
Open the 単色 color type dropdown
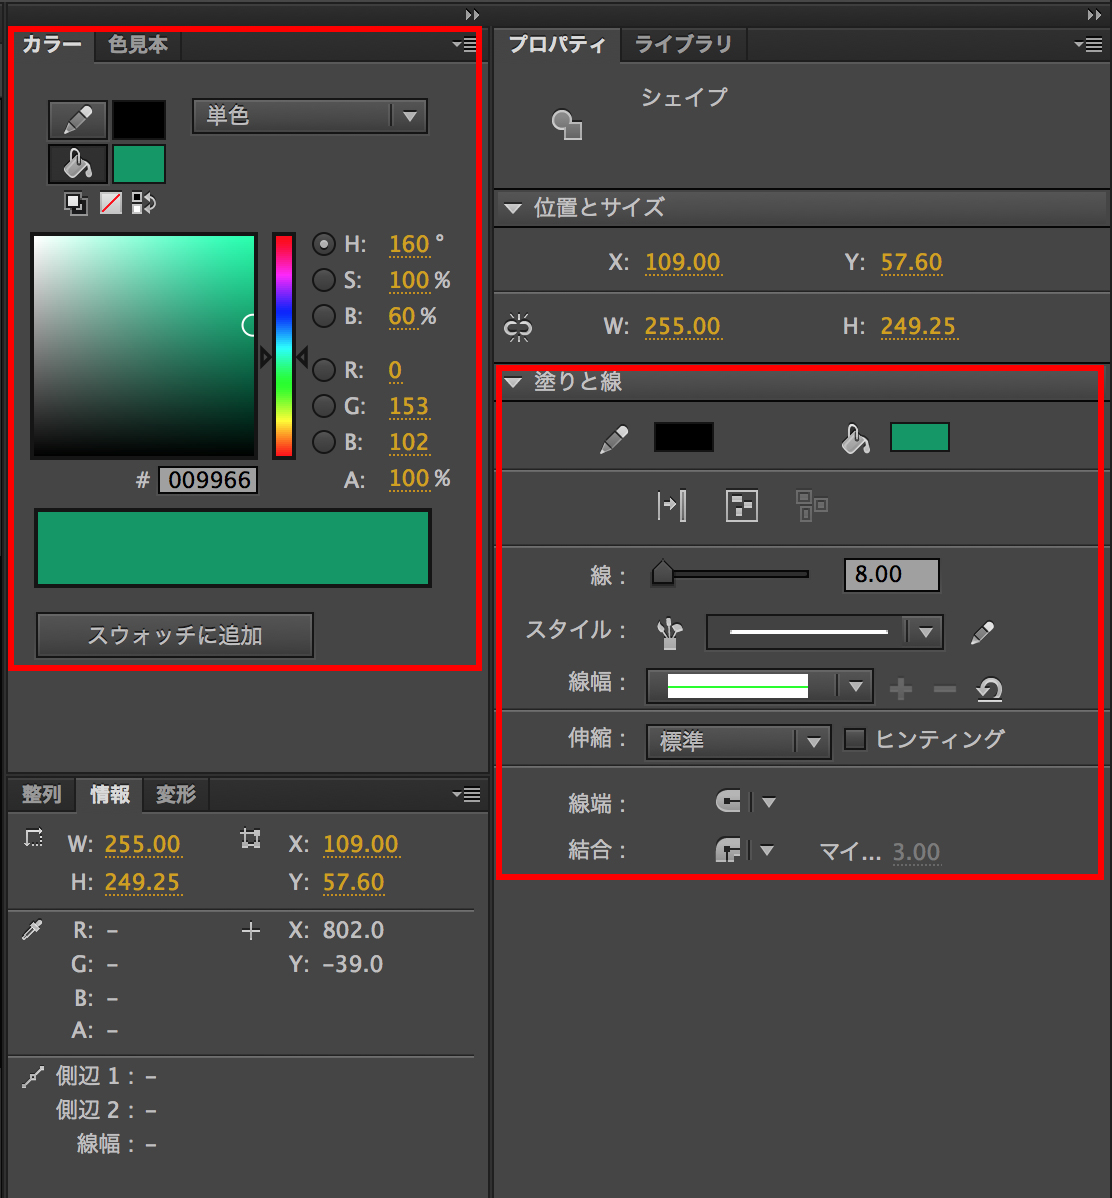tap(309, 116)
